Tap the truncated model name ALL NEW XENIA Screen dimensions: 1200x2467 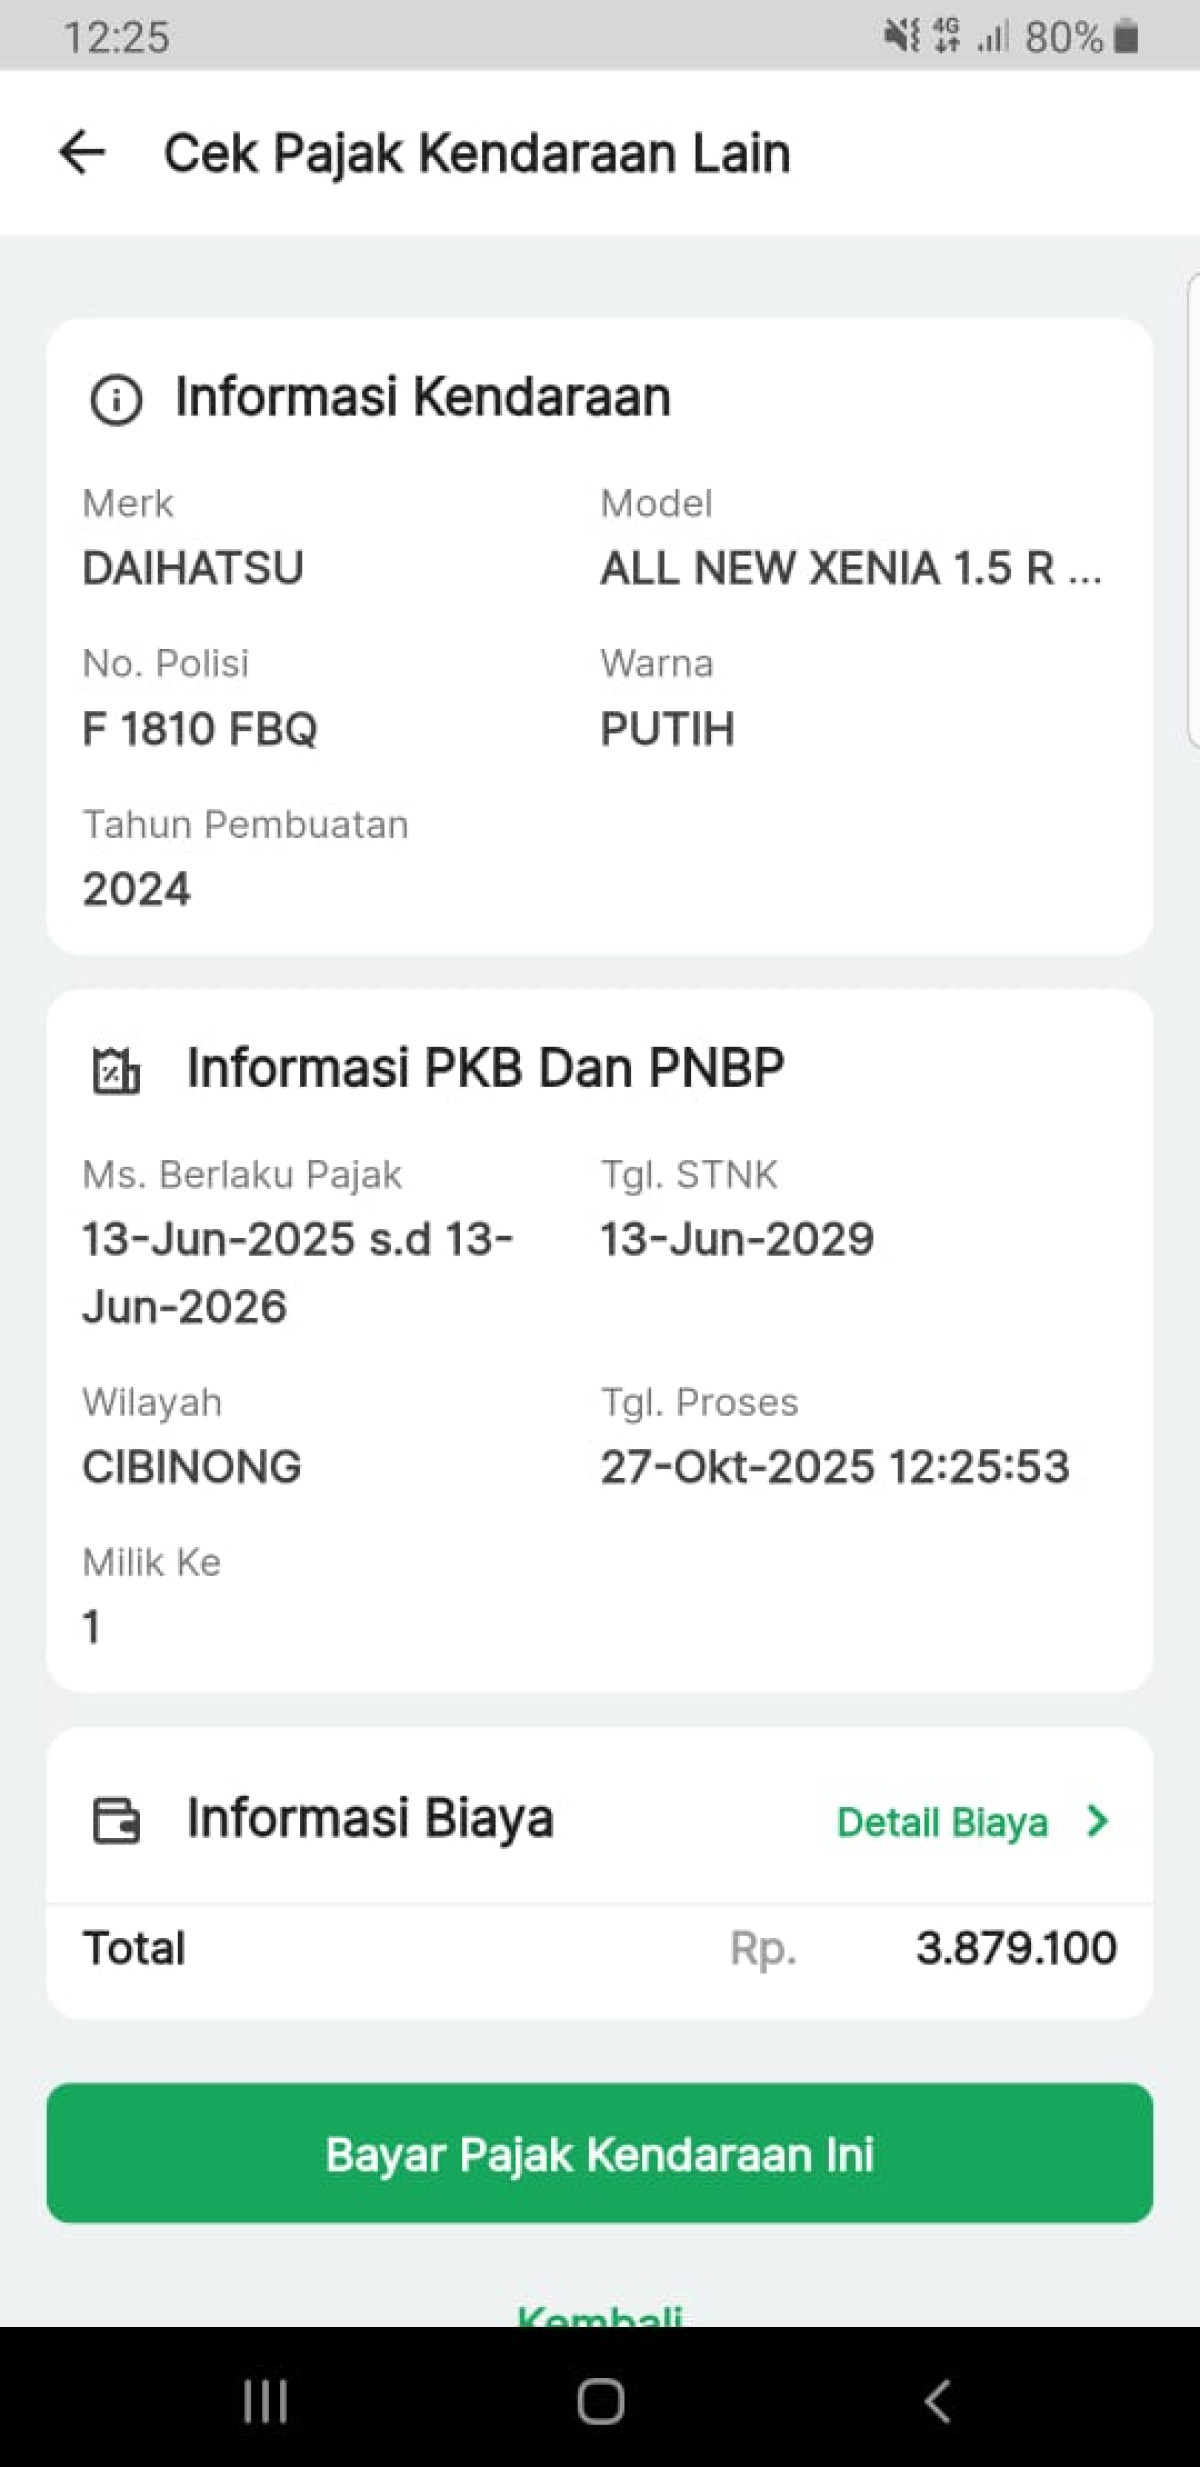(850, 569)
